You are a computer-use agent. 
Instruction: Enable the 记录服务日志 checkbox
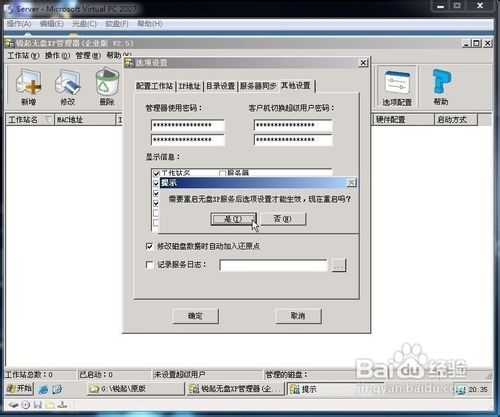point(149,265)
